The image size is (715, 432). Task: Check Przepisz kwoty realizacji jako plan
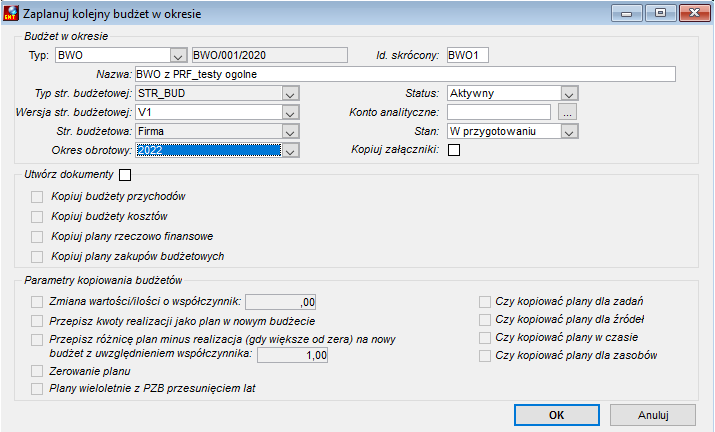click(37, 321)
